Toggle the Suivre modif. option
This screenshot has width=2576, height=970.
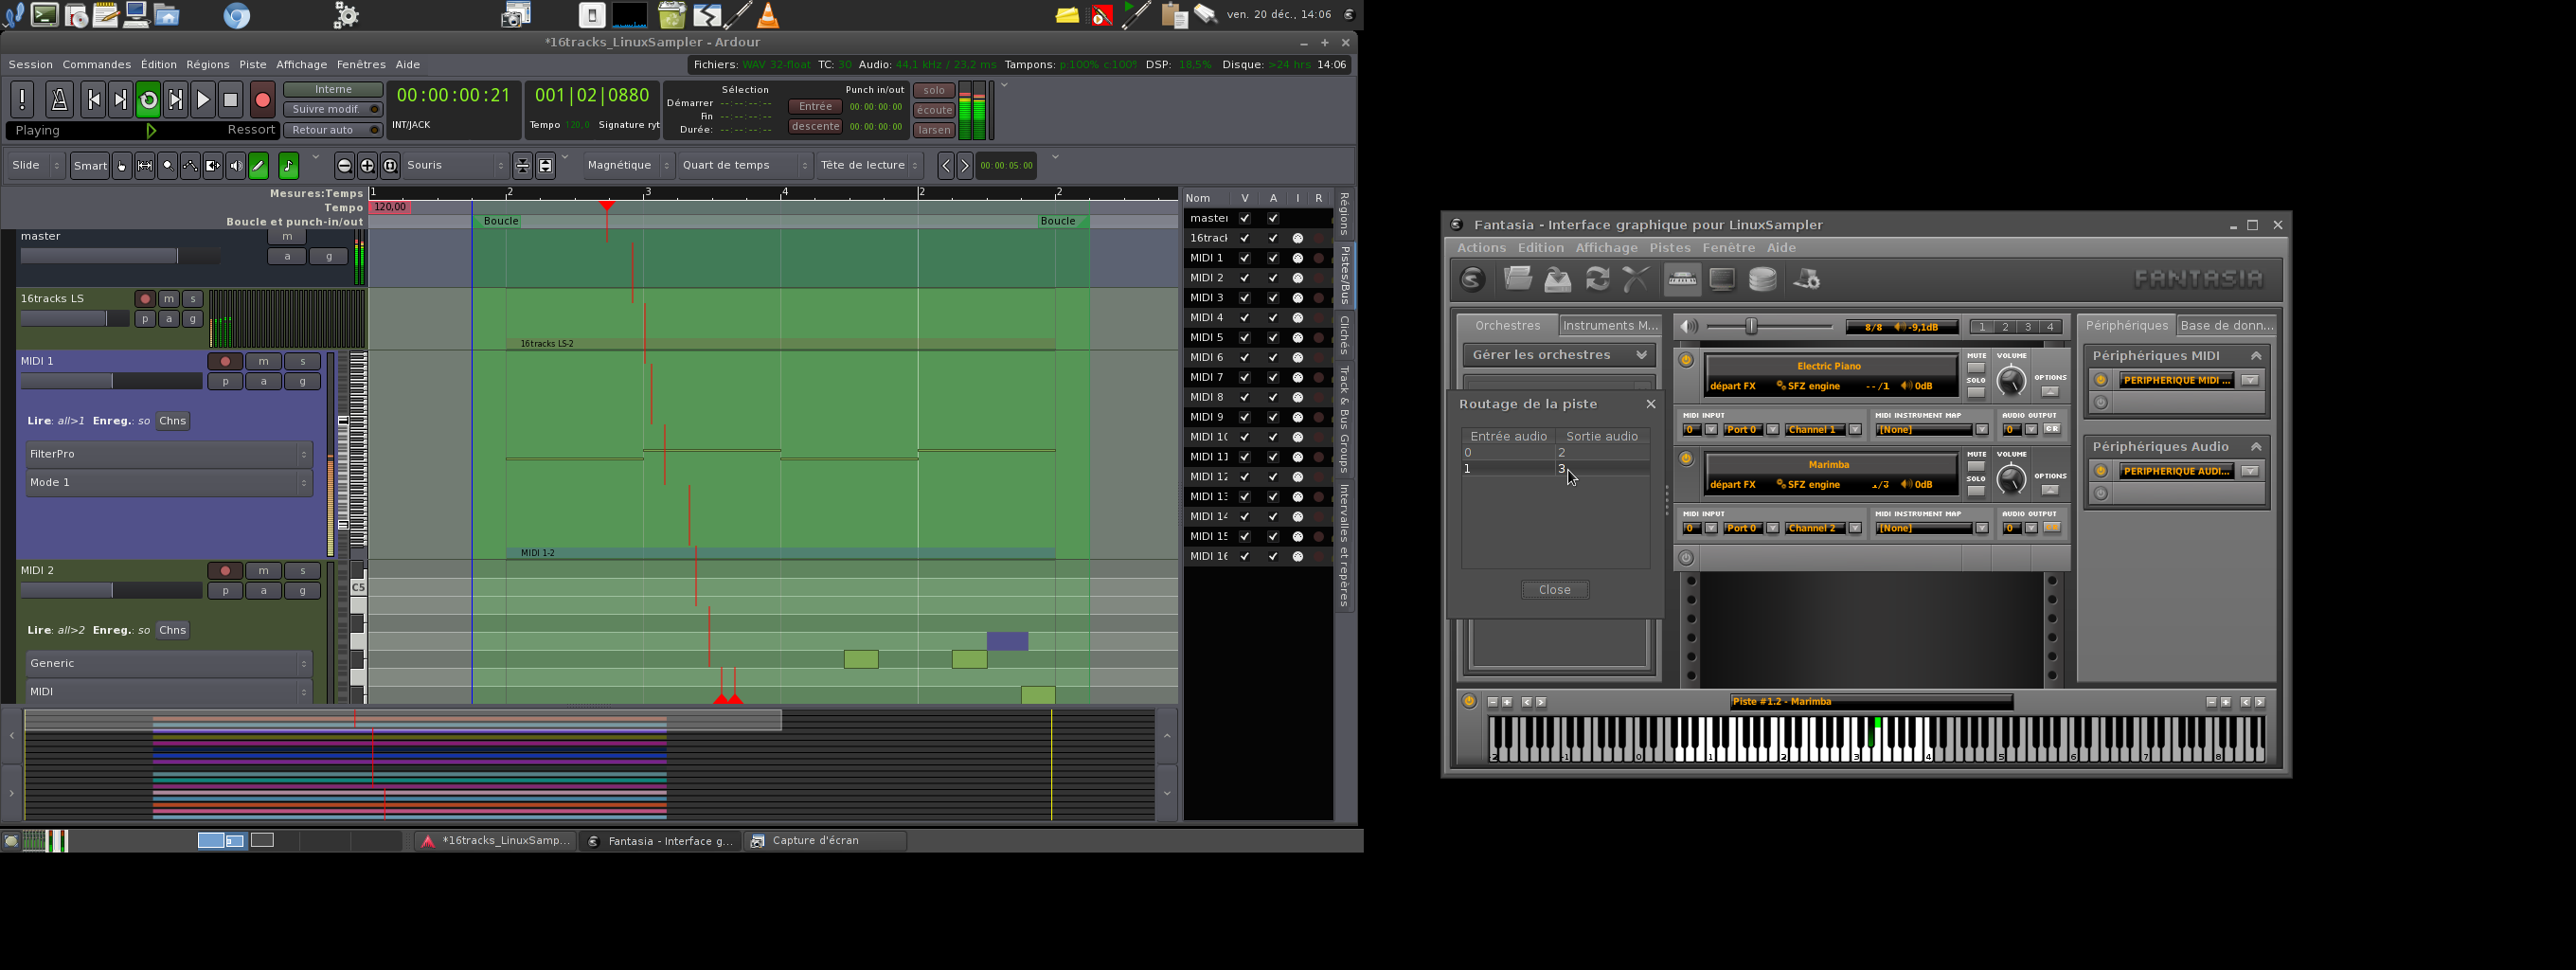(x=333, y=110)
